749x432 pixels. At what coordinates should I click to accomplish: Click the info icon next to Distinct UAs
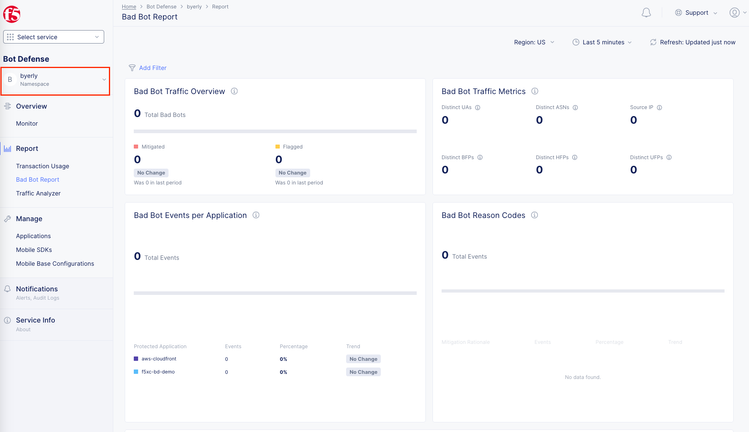[x=478, y=107]
